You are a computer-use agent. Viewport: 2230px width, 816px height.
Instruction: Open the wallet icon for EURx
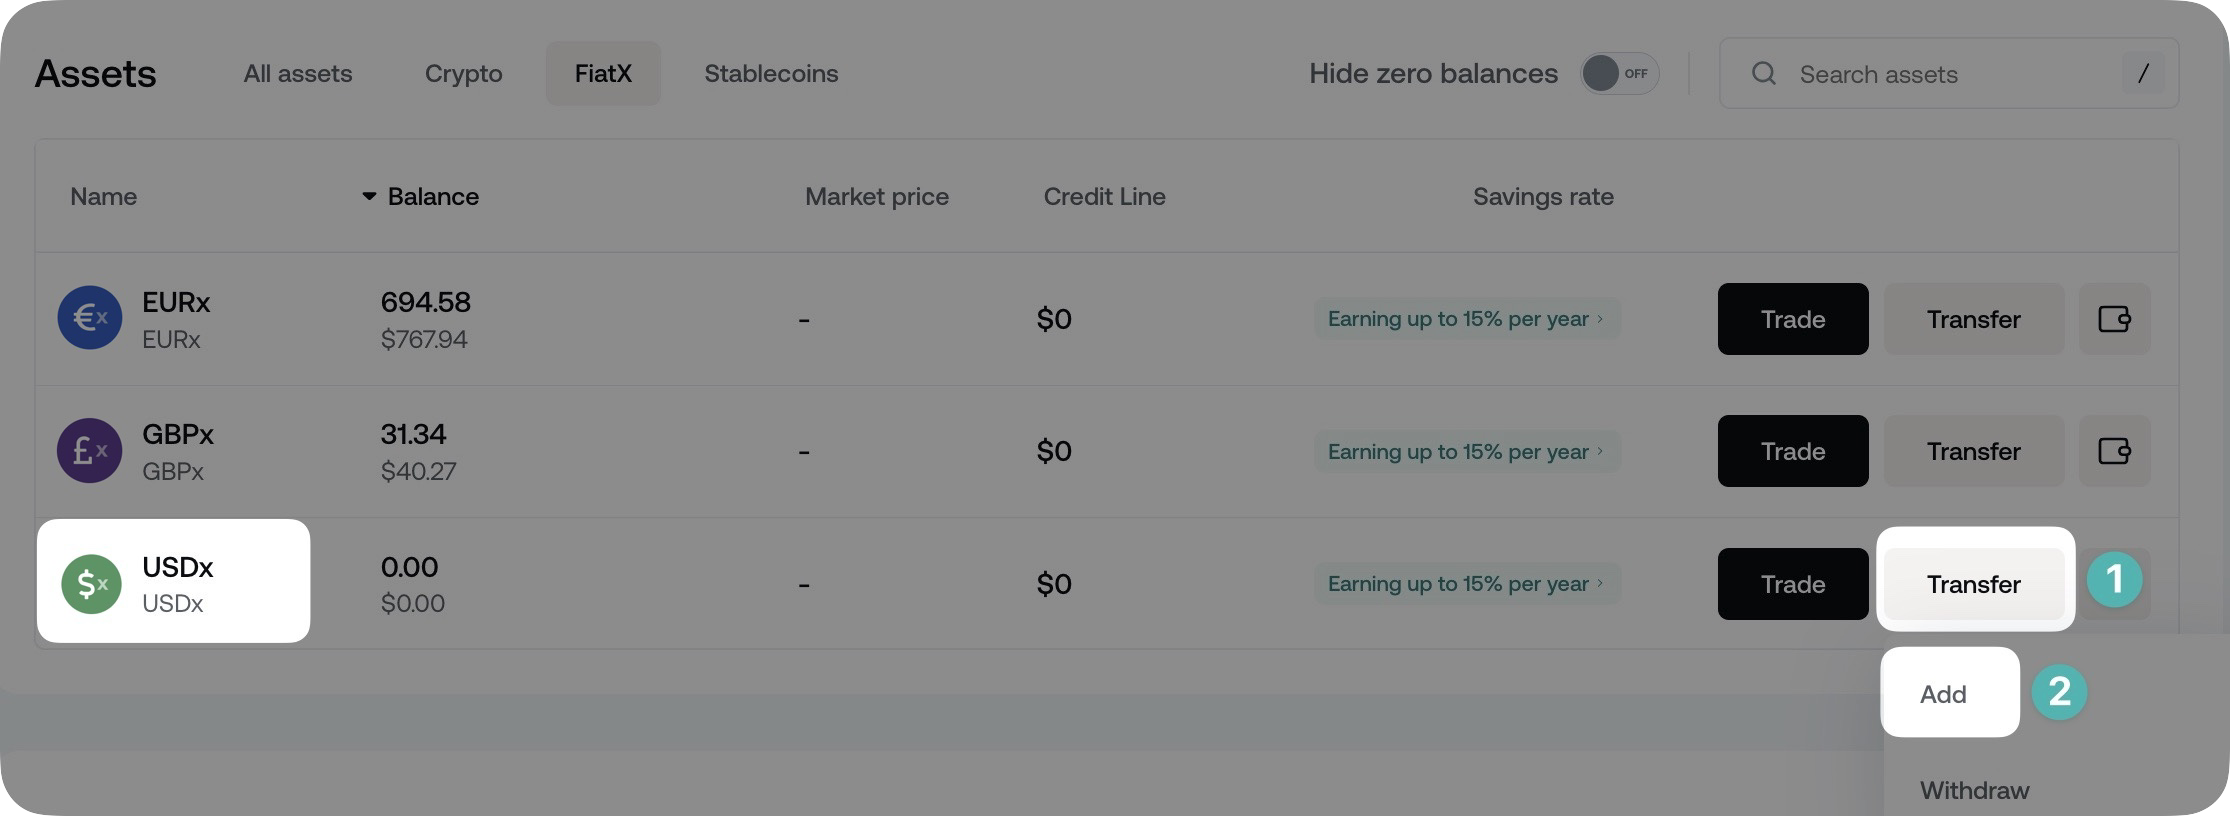[2114, 319]
